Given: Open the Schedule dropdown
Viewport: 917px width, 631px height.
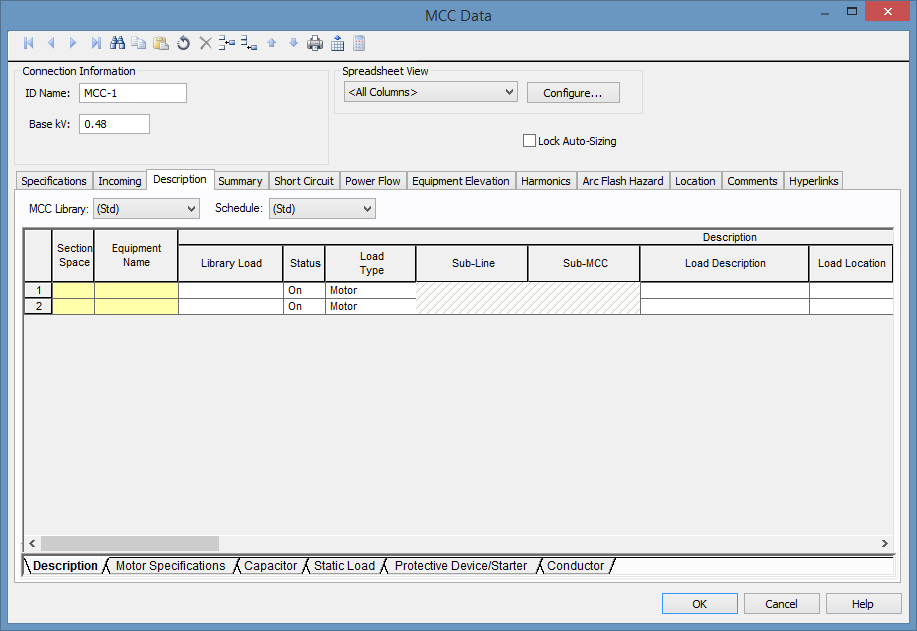Looking at the screenshot, I should (322, 209).
